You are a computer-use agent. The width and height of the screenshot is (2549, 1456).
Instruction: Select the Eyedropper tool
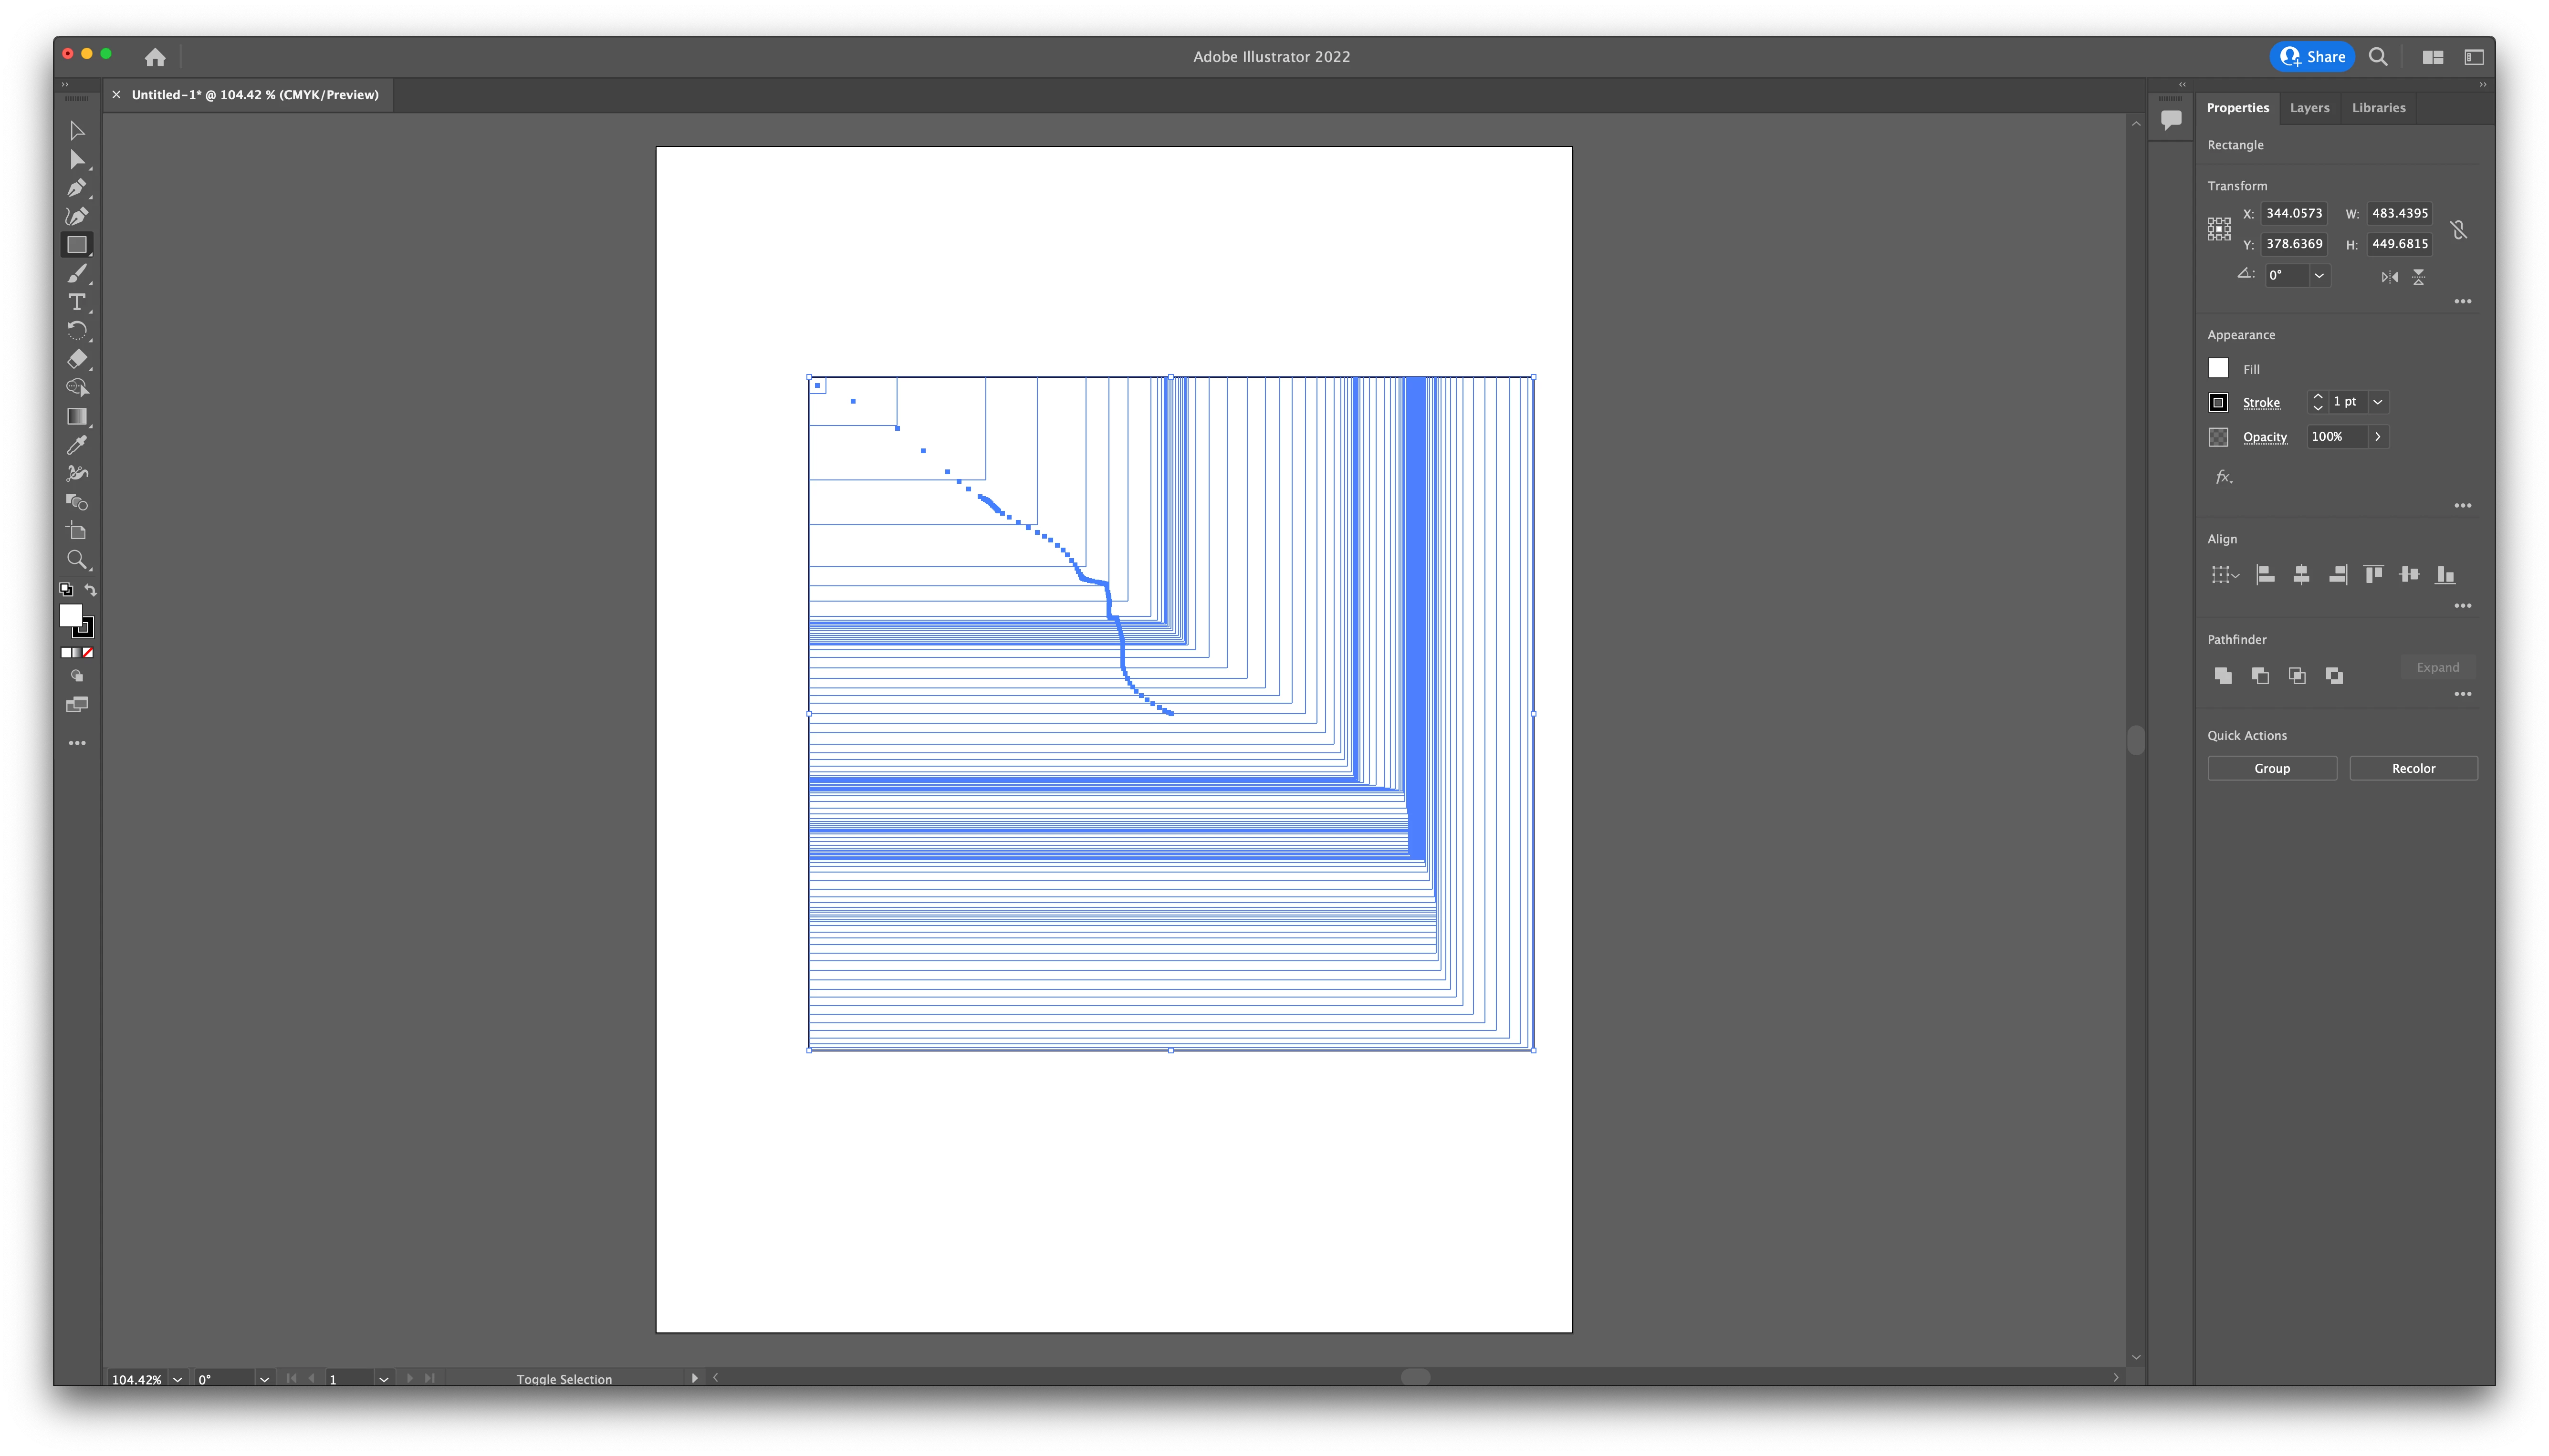click(77, 445)
